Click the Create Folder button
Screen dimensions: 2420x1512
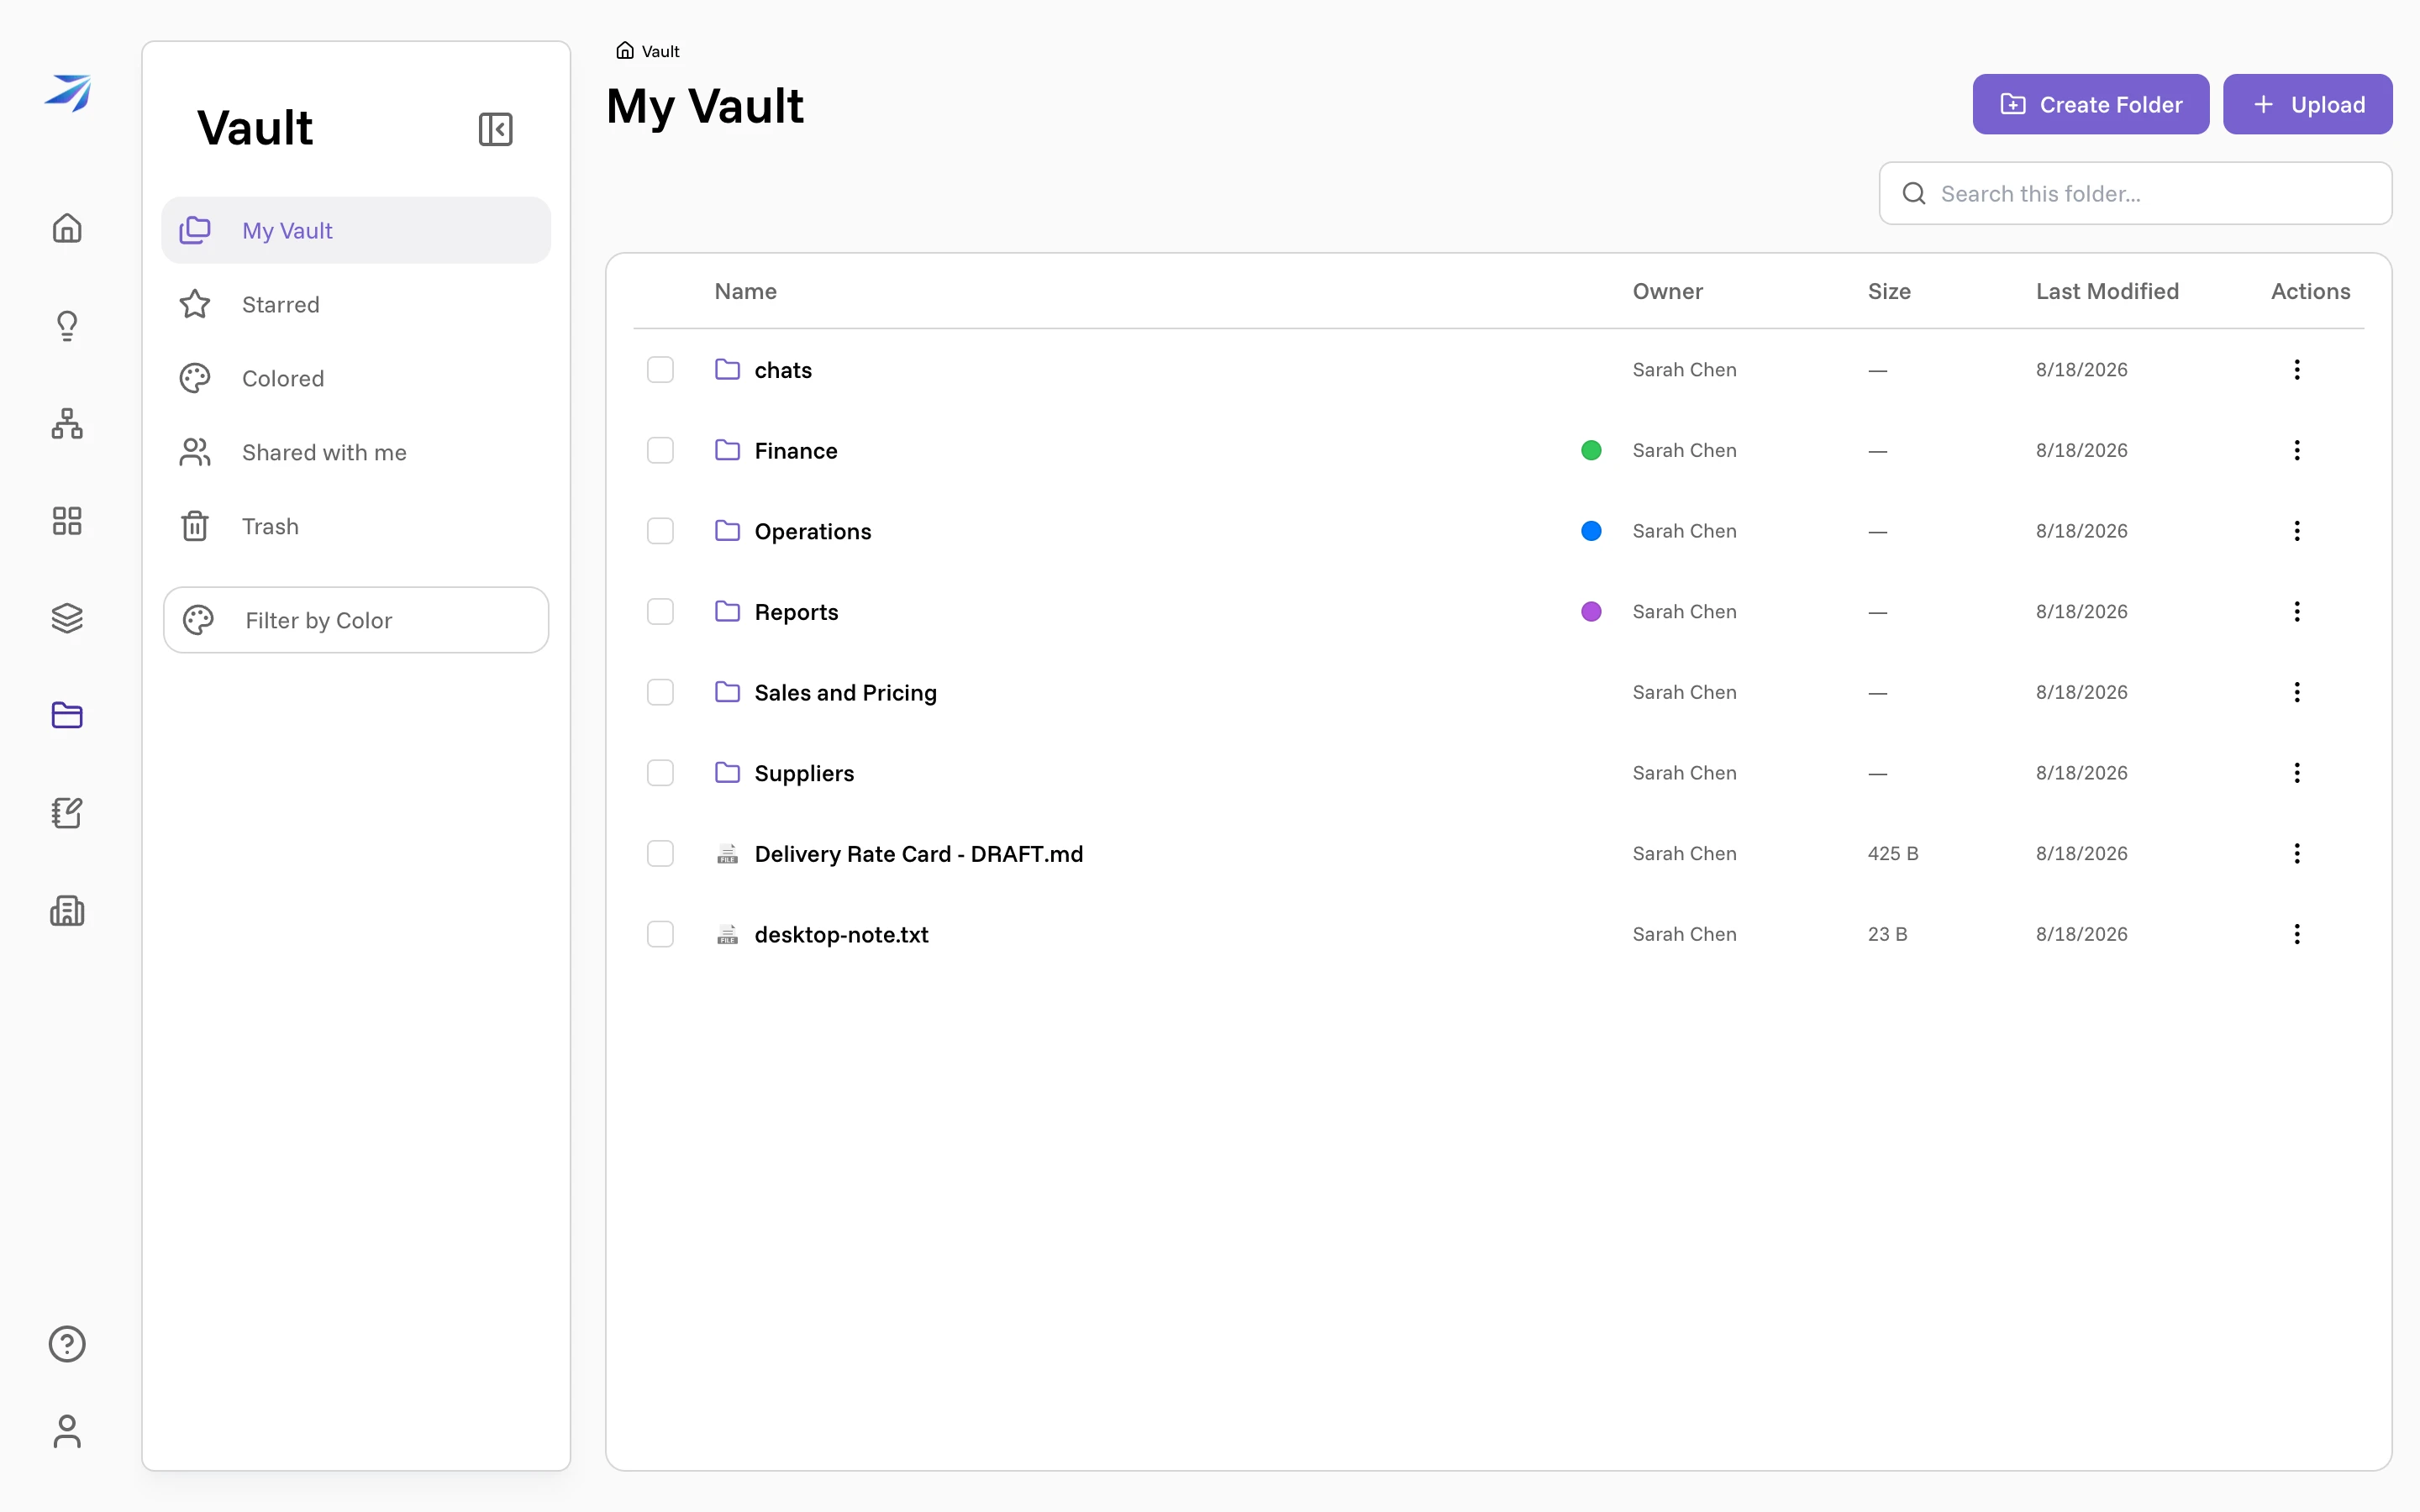(2091, 104)
